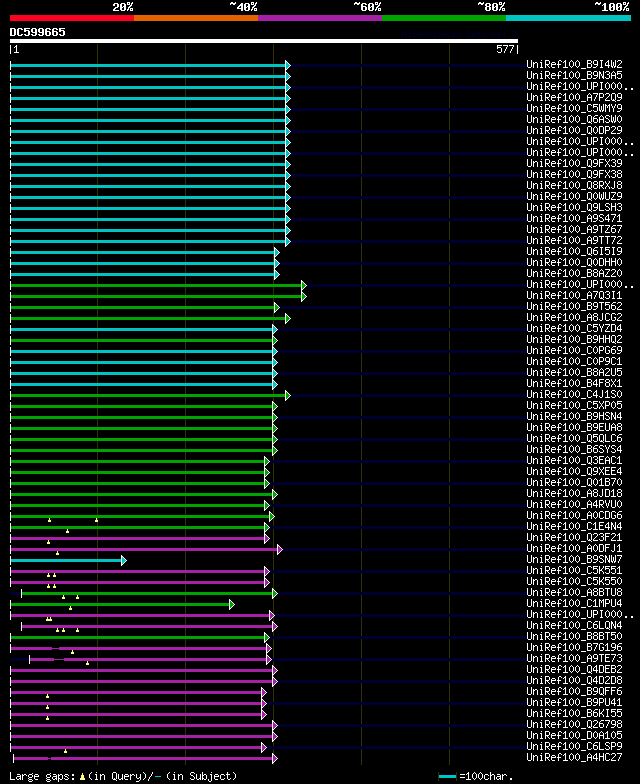The height and width of the screenshot is (784, 640).
Task: Select hit label UniRef100_A7Q3I1
Action: click(574, 296)
